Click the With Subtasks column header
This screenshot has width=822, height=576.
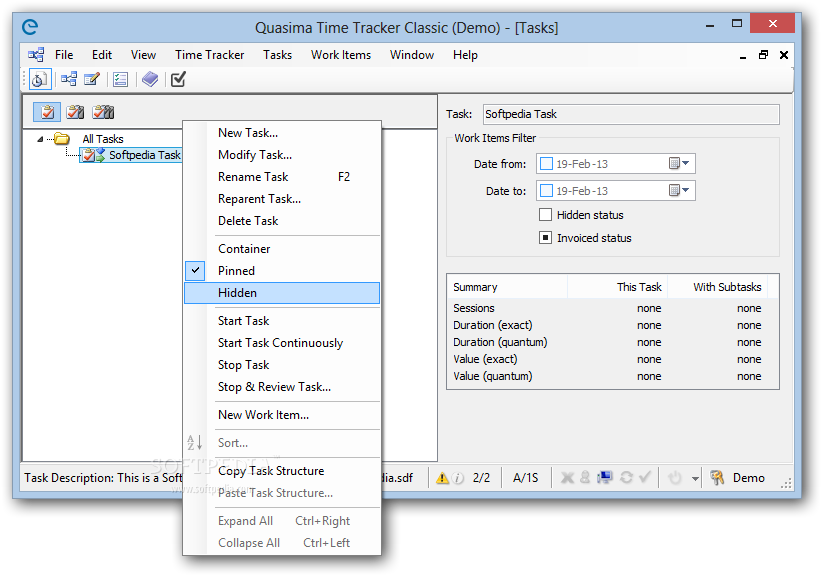coord(718,287)
